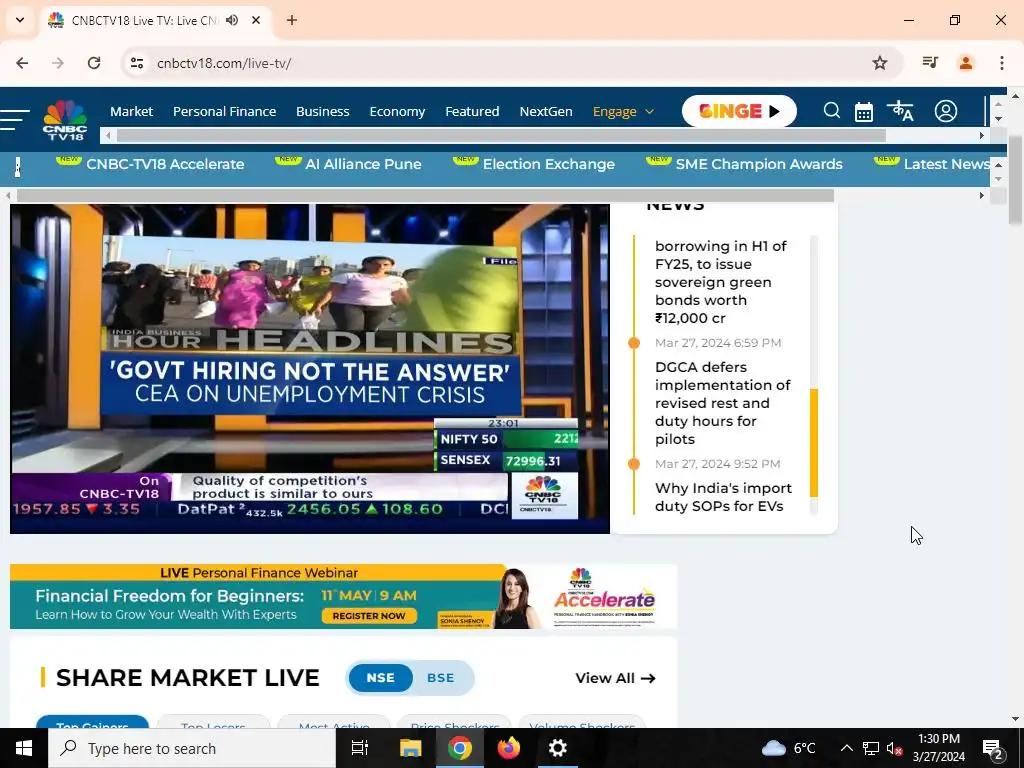1024x768 pixels.
Task: Launch Firefox from taskbar
Action: (x=509, y=748)
